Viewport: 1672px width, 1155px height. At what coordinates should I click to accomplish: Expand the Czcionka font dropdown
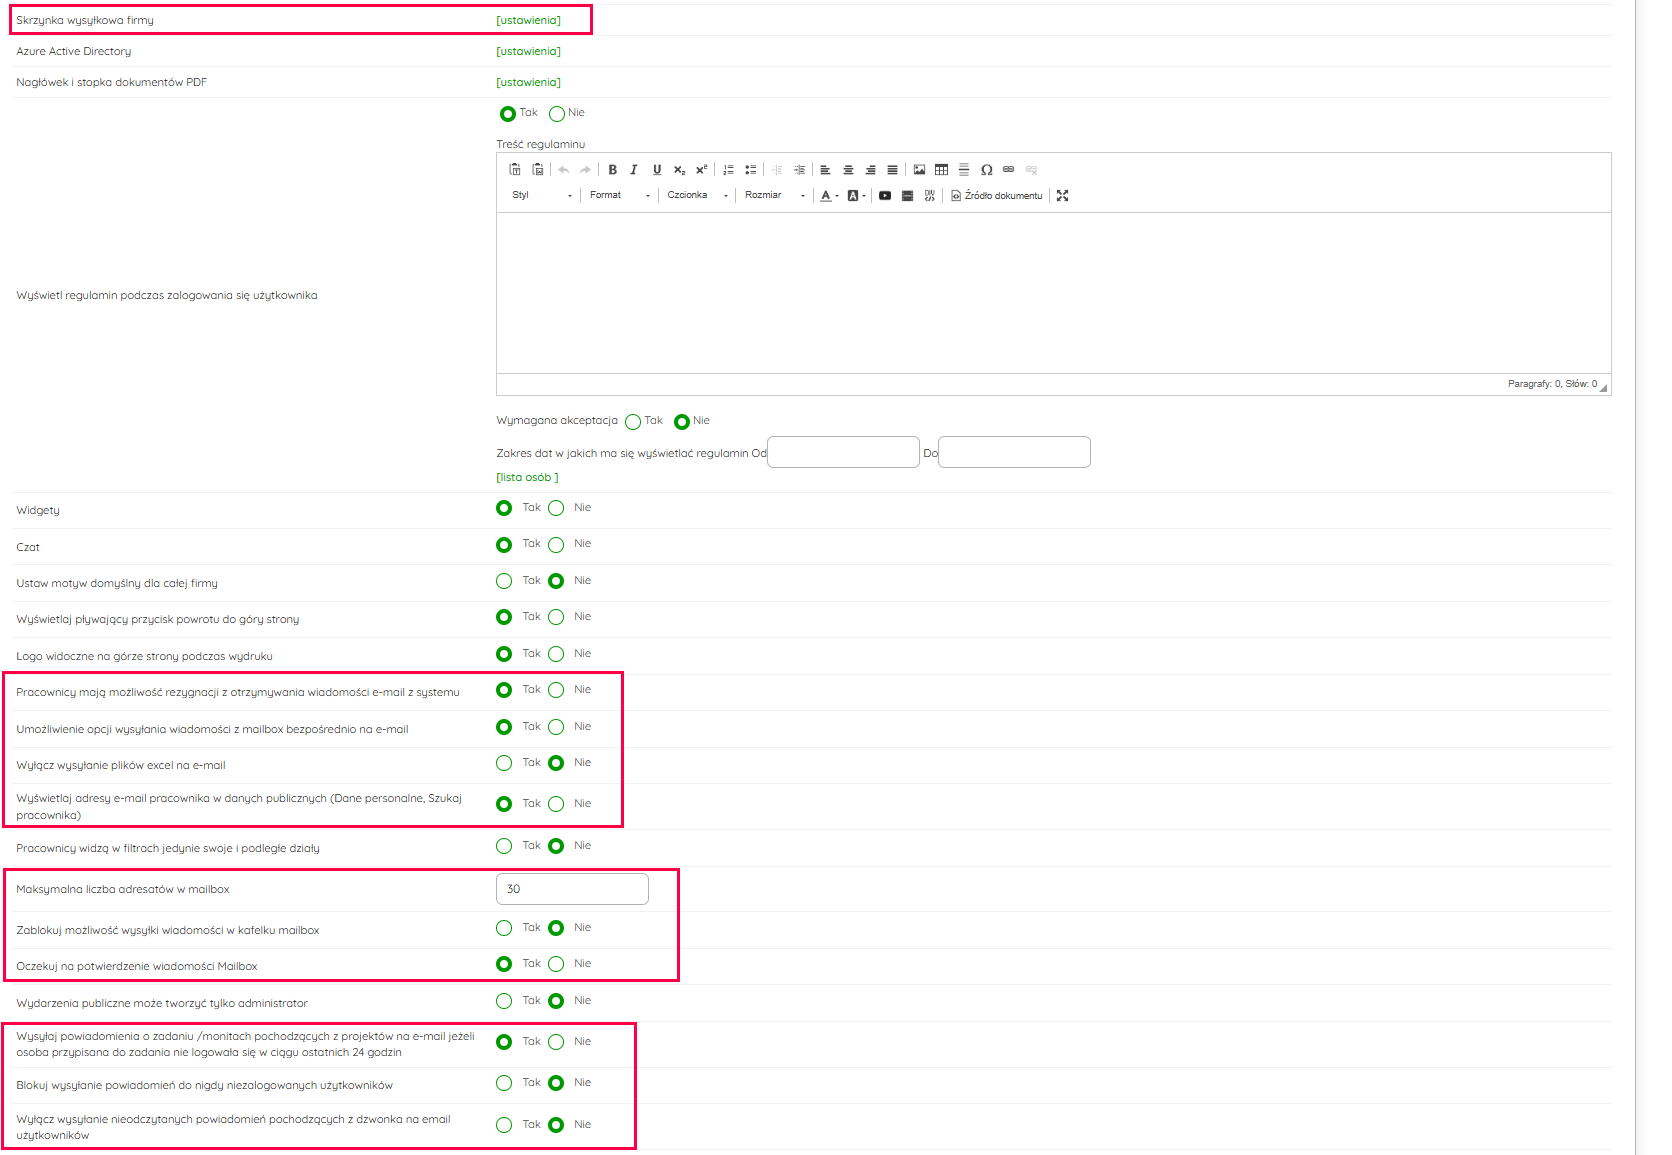697,196
